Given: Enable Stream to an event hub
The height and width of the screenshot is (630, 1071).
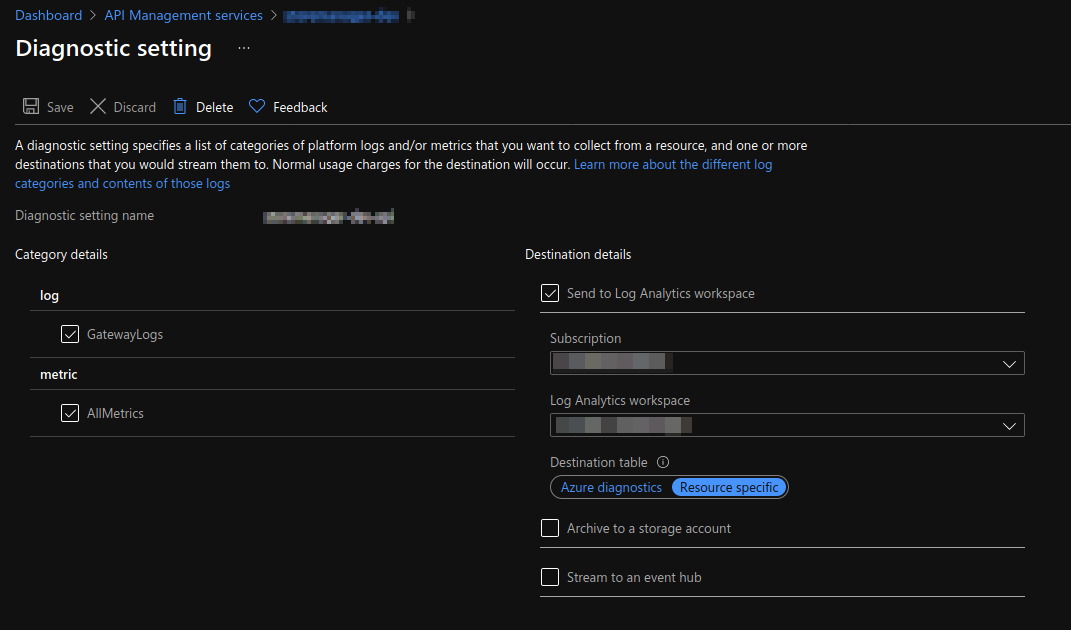Looking at the screenshot, I should [550, 577].
